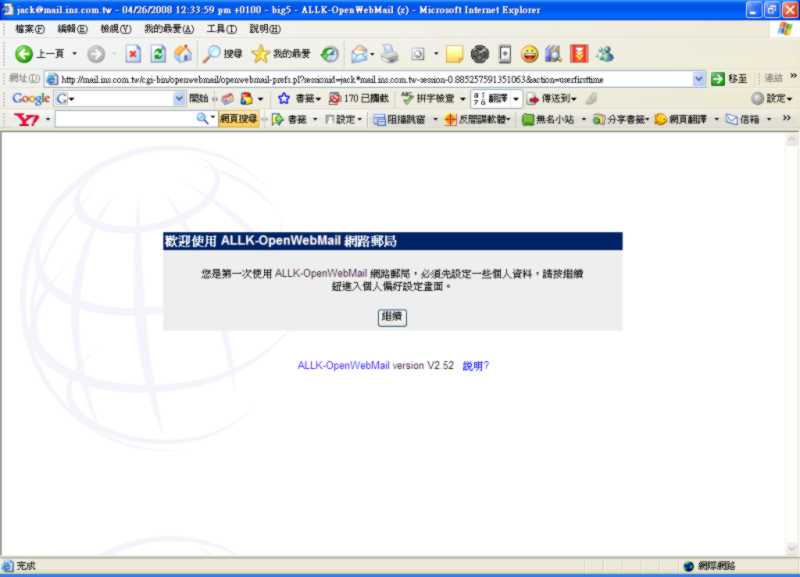Image resolution: width=800 pixels, height=577 pixels.
Task: Open the 說明? help link
Action: tap(476, 366)
